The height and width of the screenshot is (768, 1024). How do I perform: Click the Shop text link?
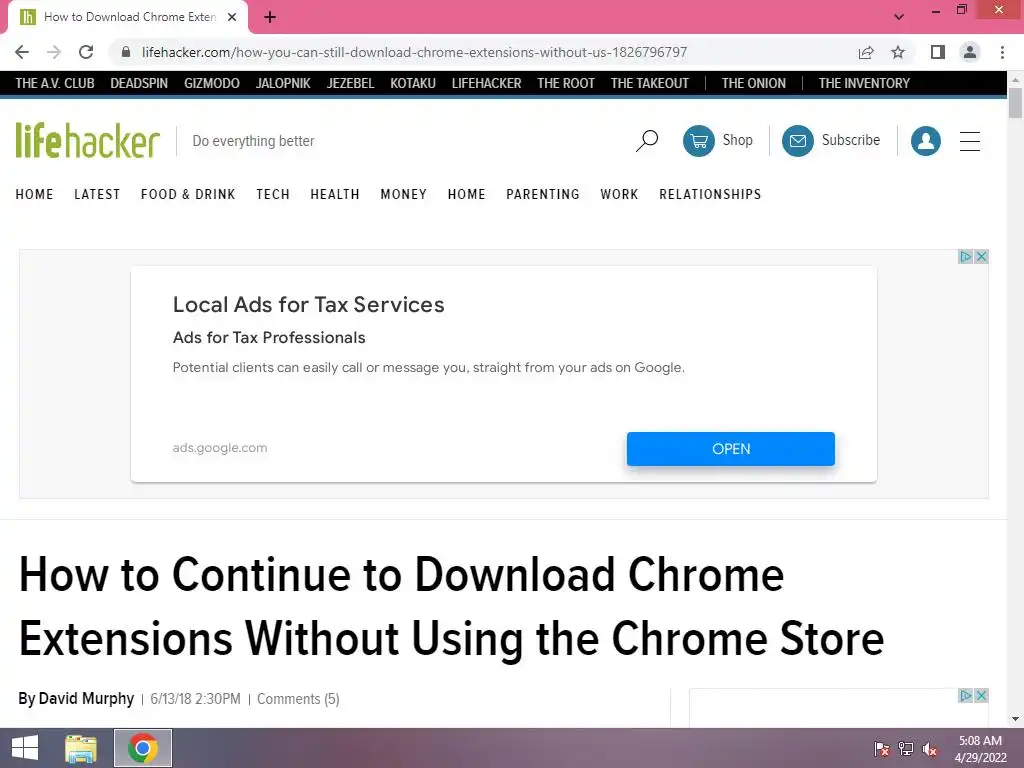coord(737,140)
